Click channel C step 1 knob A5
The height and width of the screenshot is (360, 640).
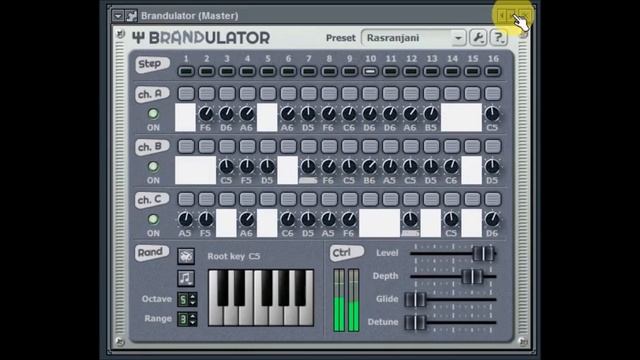point(186,220)
